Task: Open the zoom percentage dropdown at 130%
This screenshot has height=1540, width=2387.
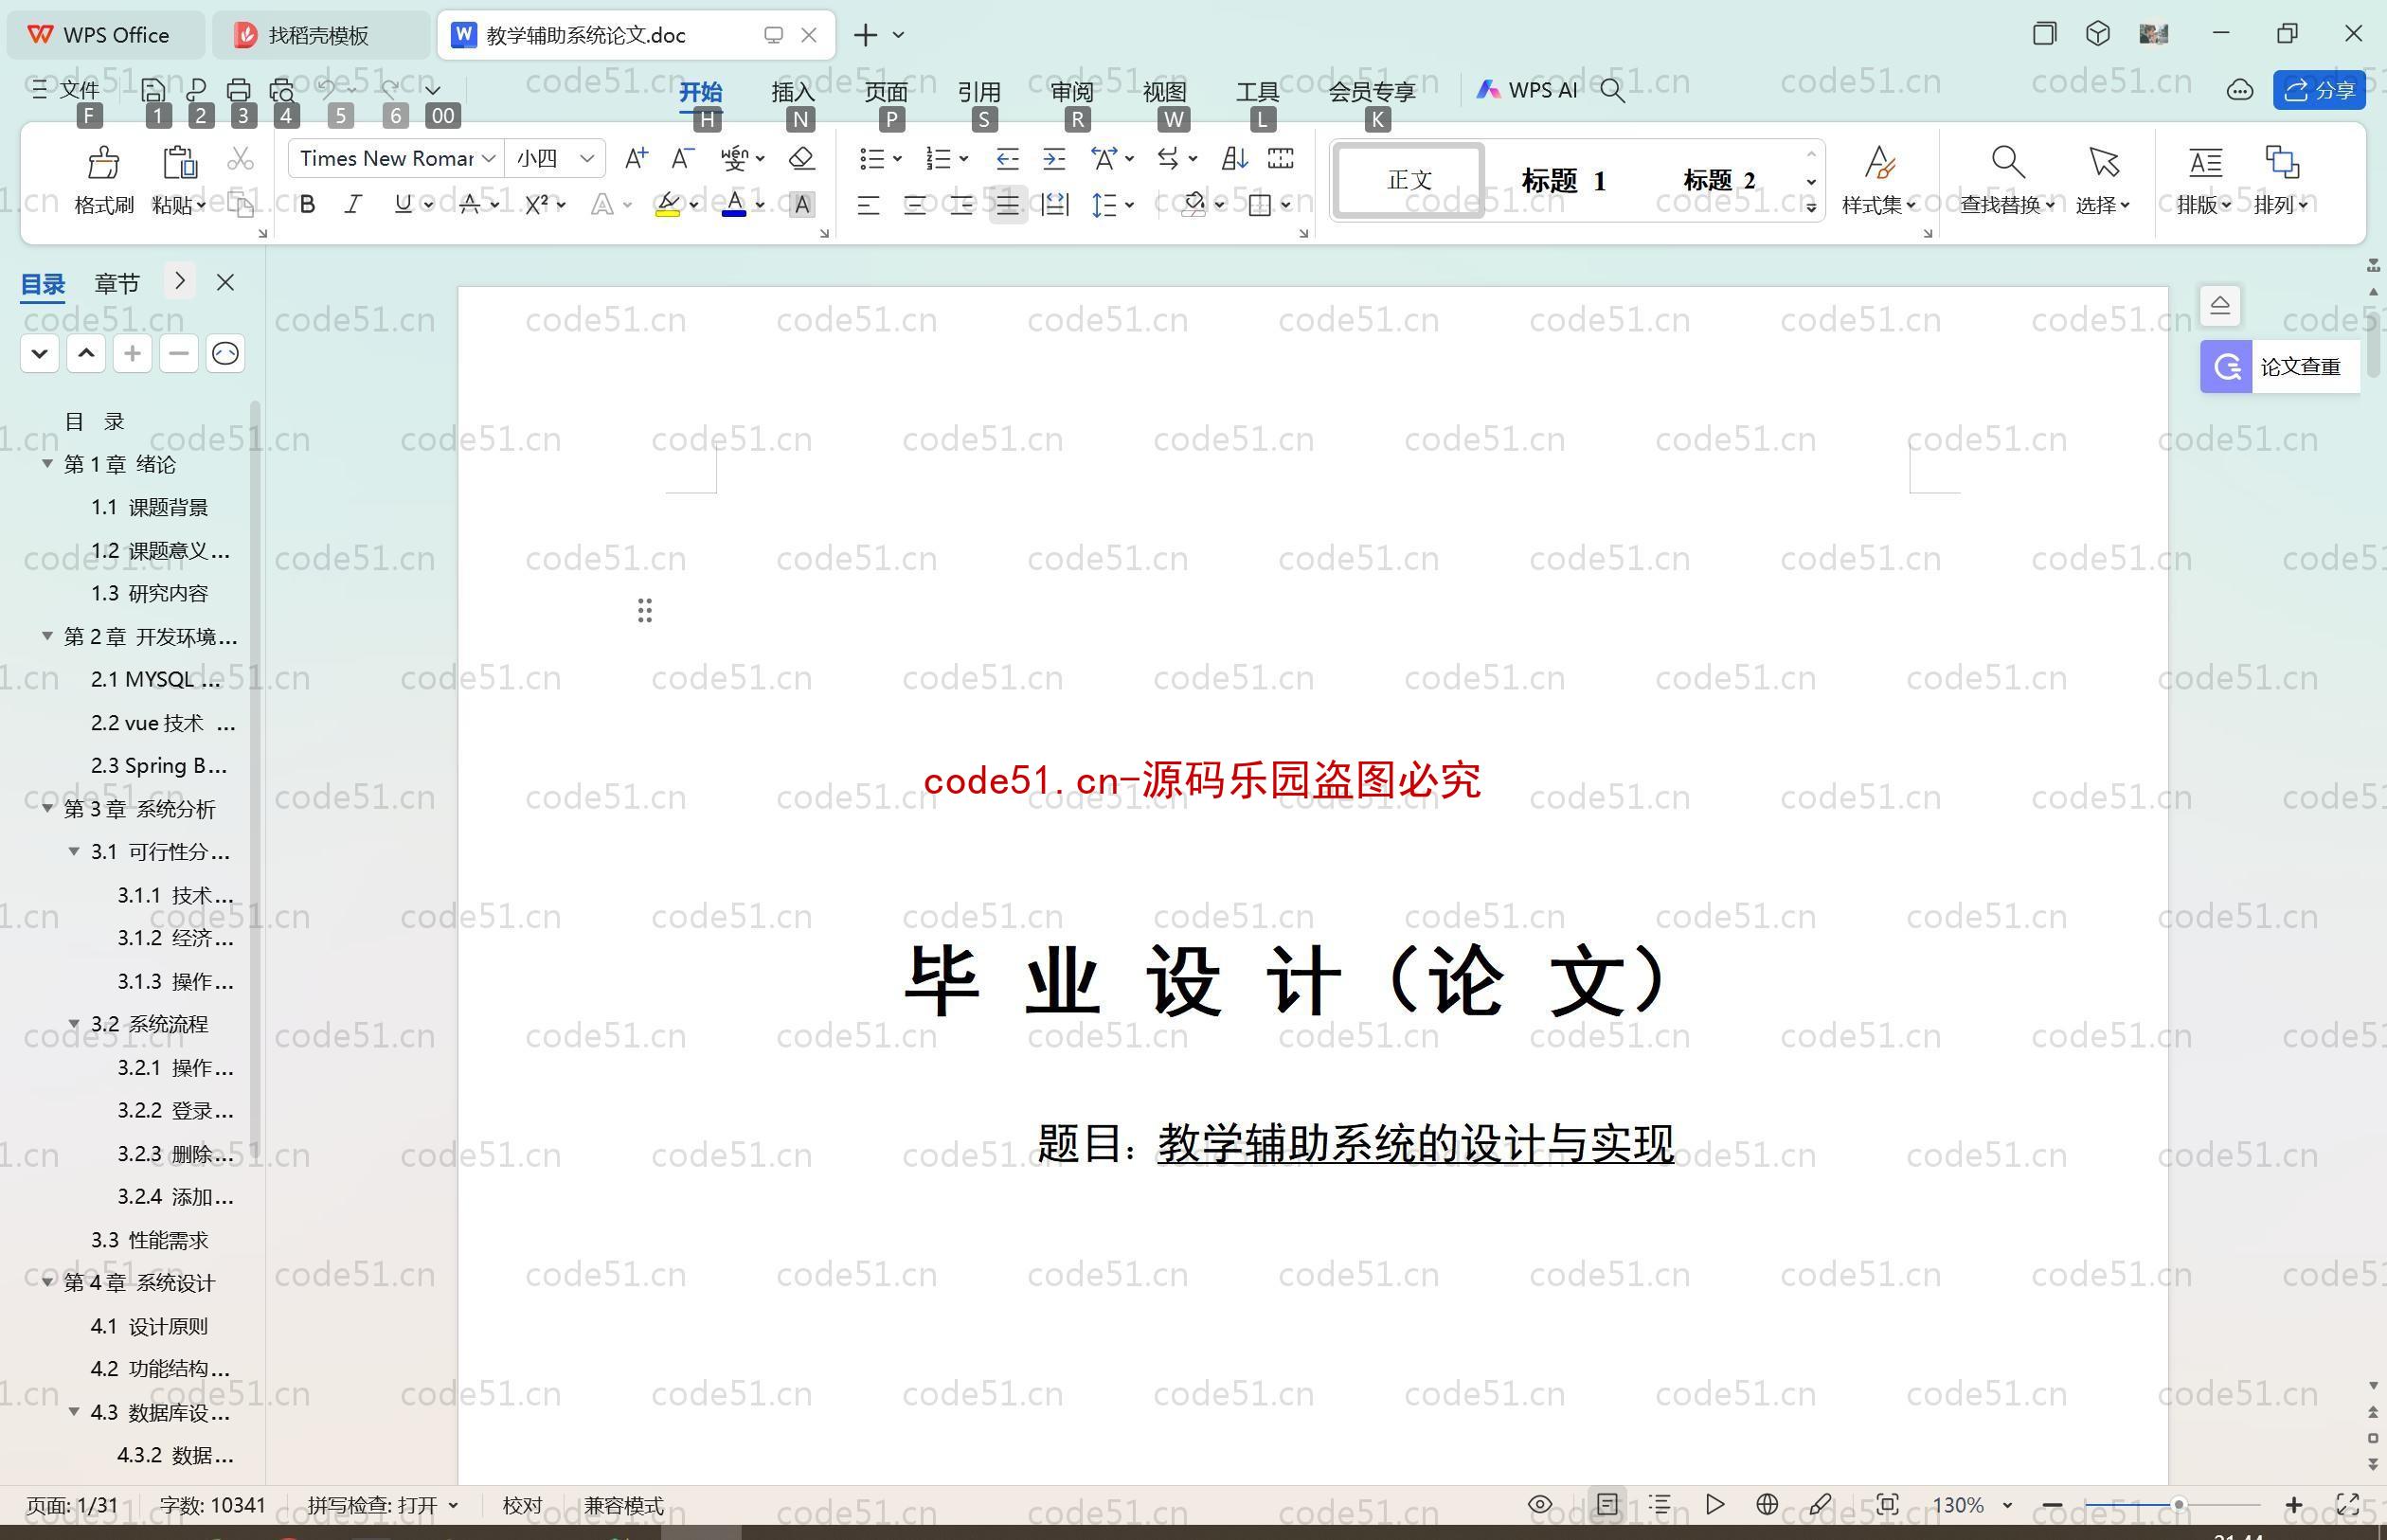Action: point(2007,1505)
